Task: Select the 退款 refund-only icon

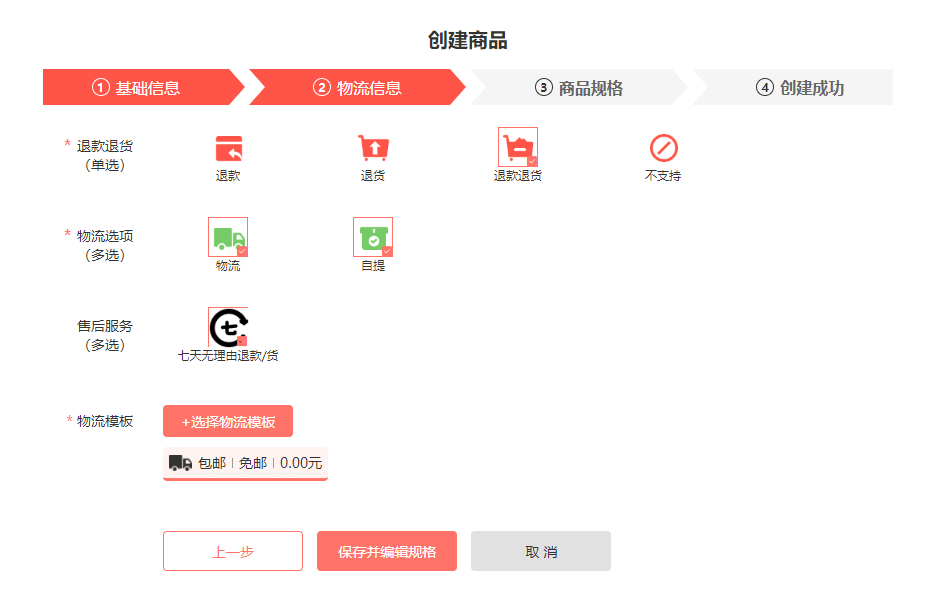Action: click(229, 148)
